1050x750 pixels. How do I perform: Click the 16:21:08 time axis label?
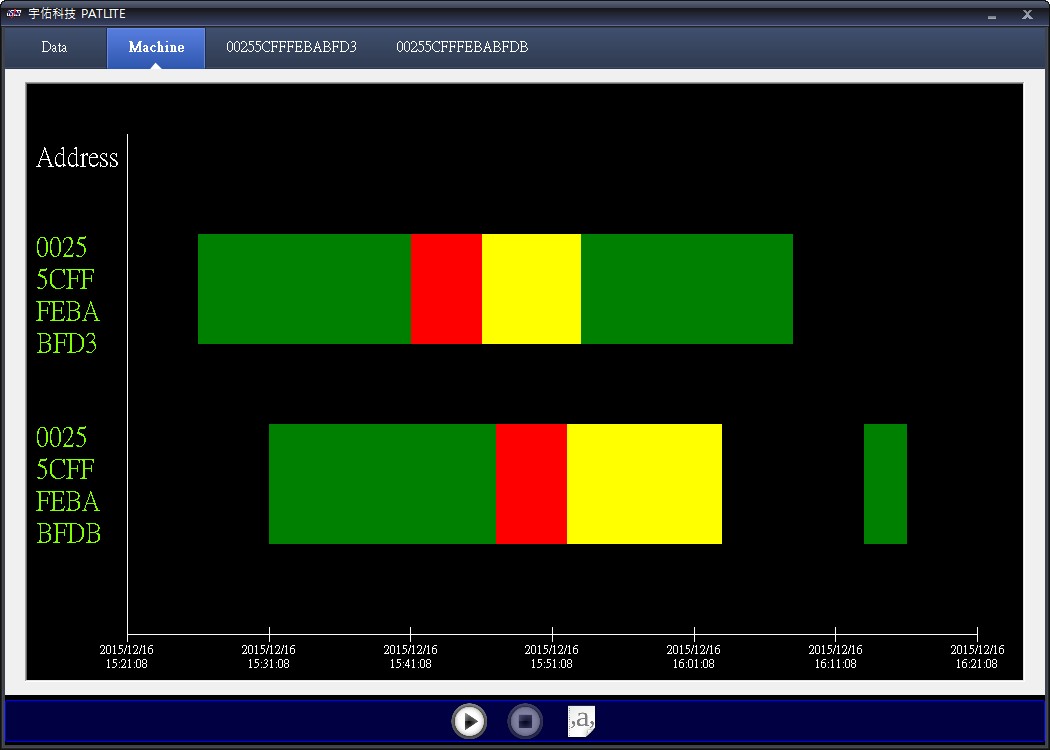(977, 656)
